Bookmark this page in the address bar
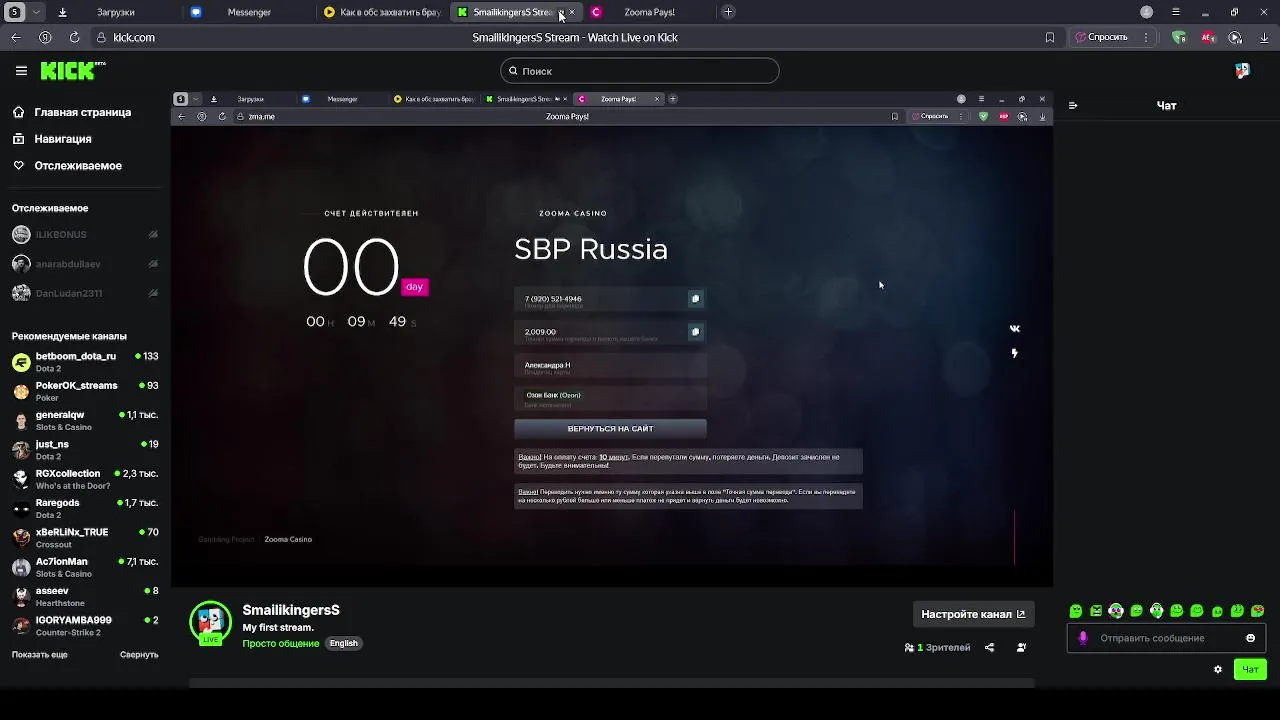This screenshot has width=1280, height=720. (x=1049, y=37)
